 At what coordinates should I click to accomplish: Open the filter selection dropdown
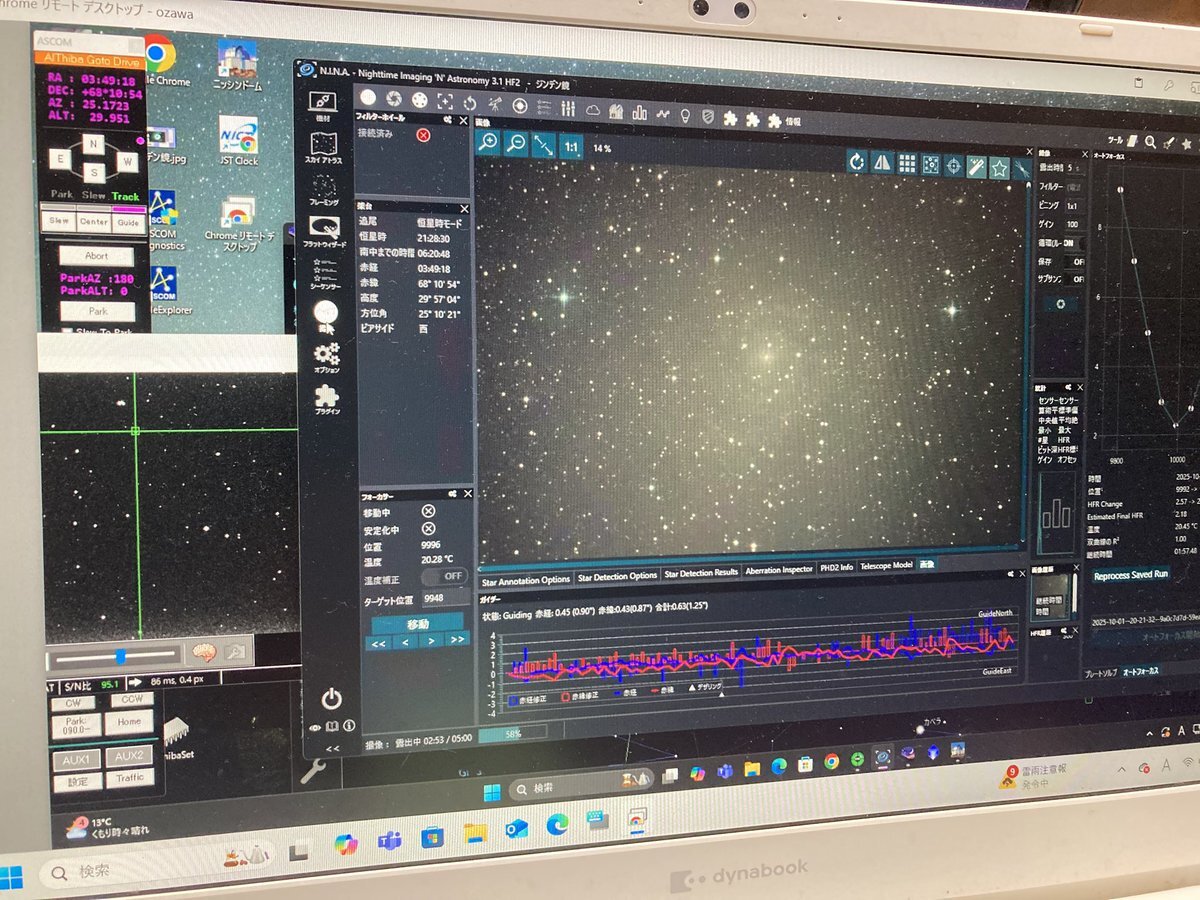[x=1074, y=186]
